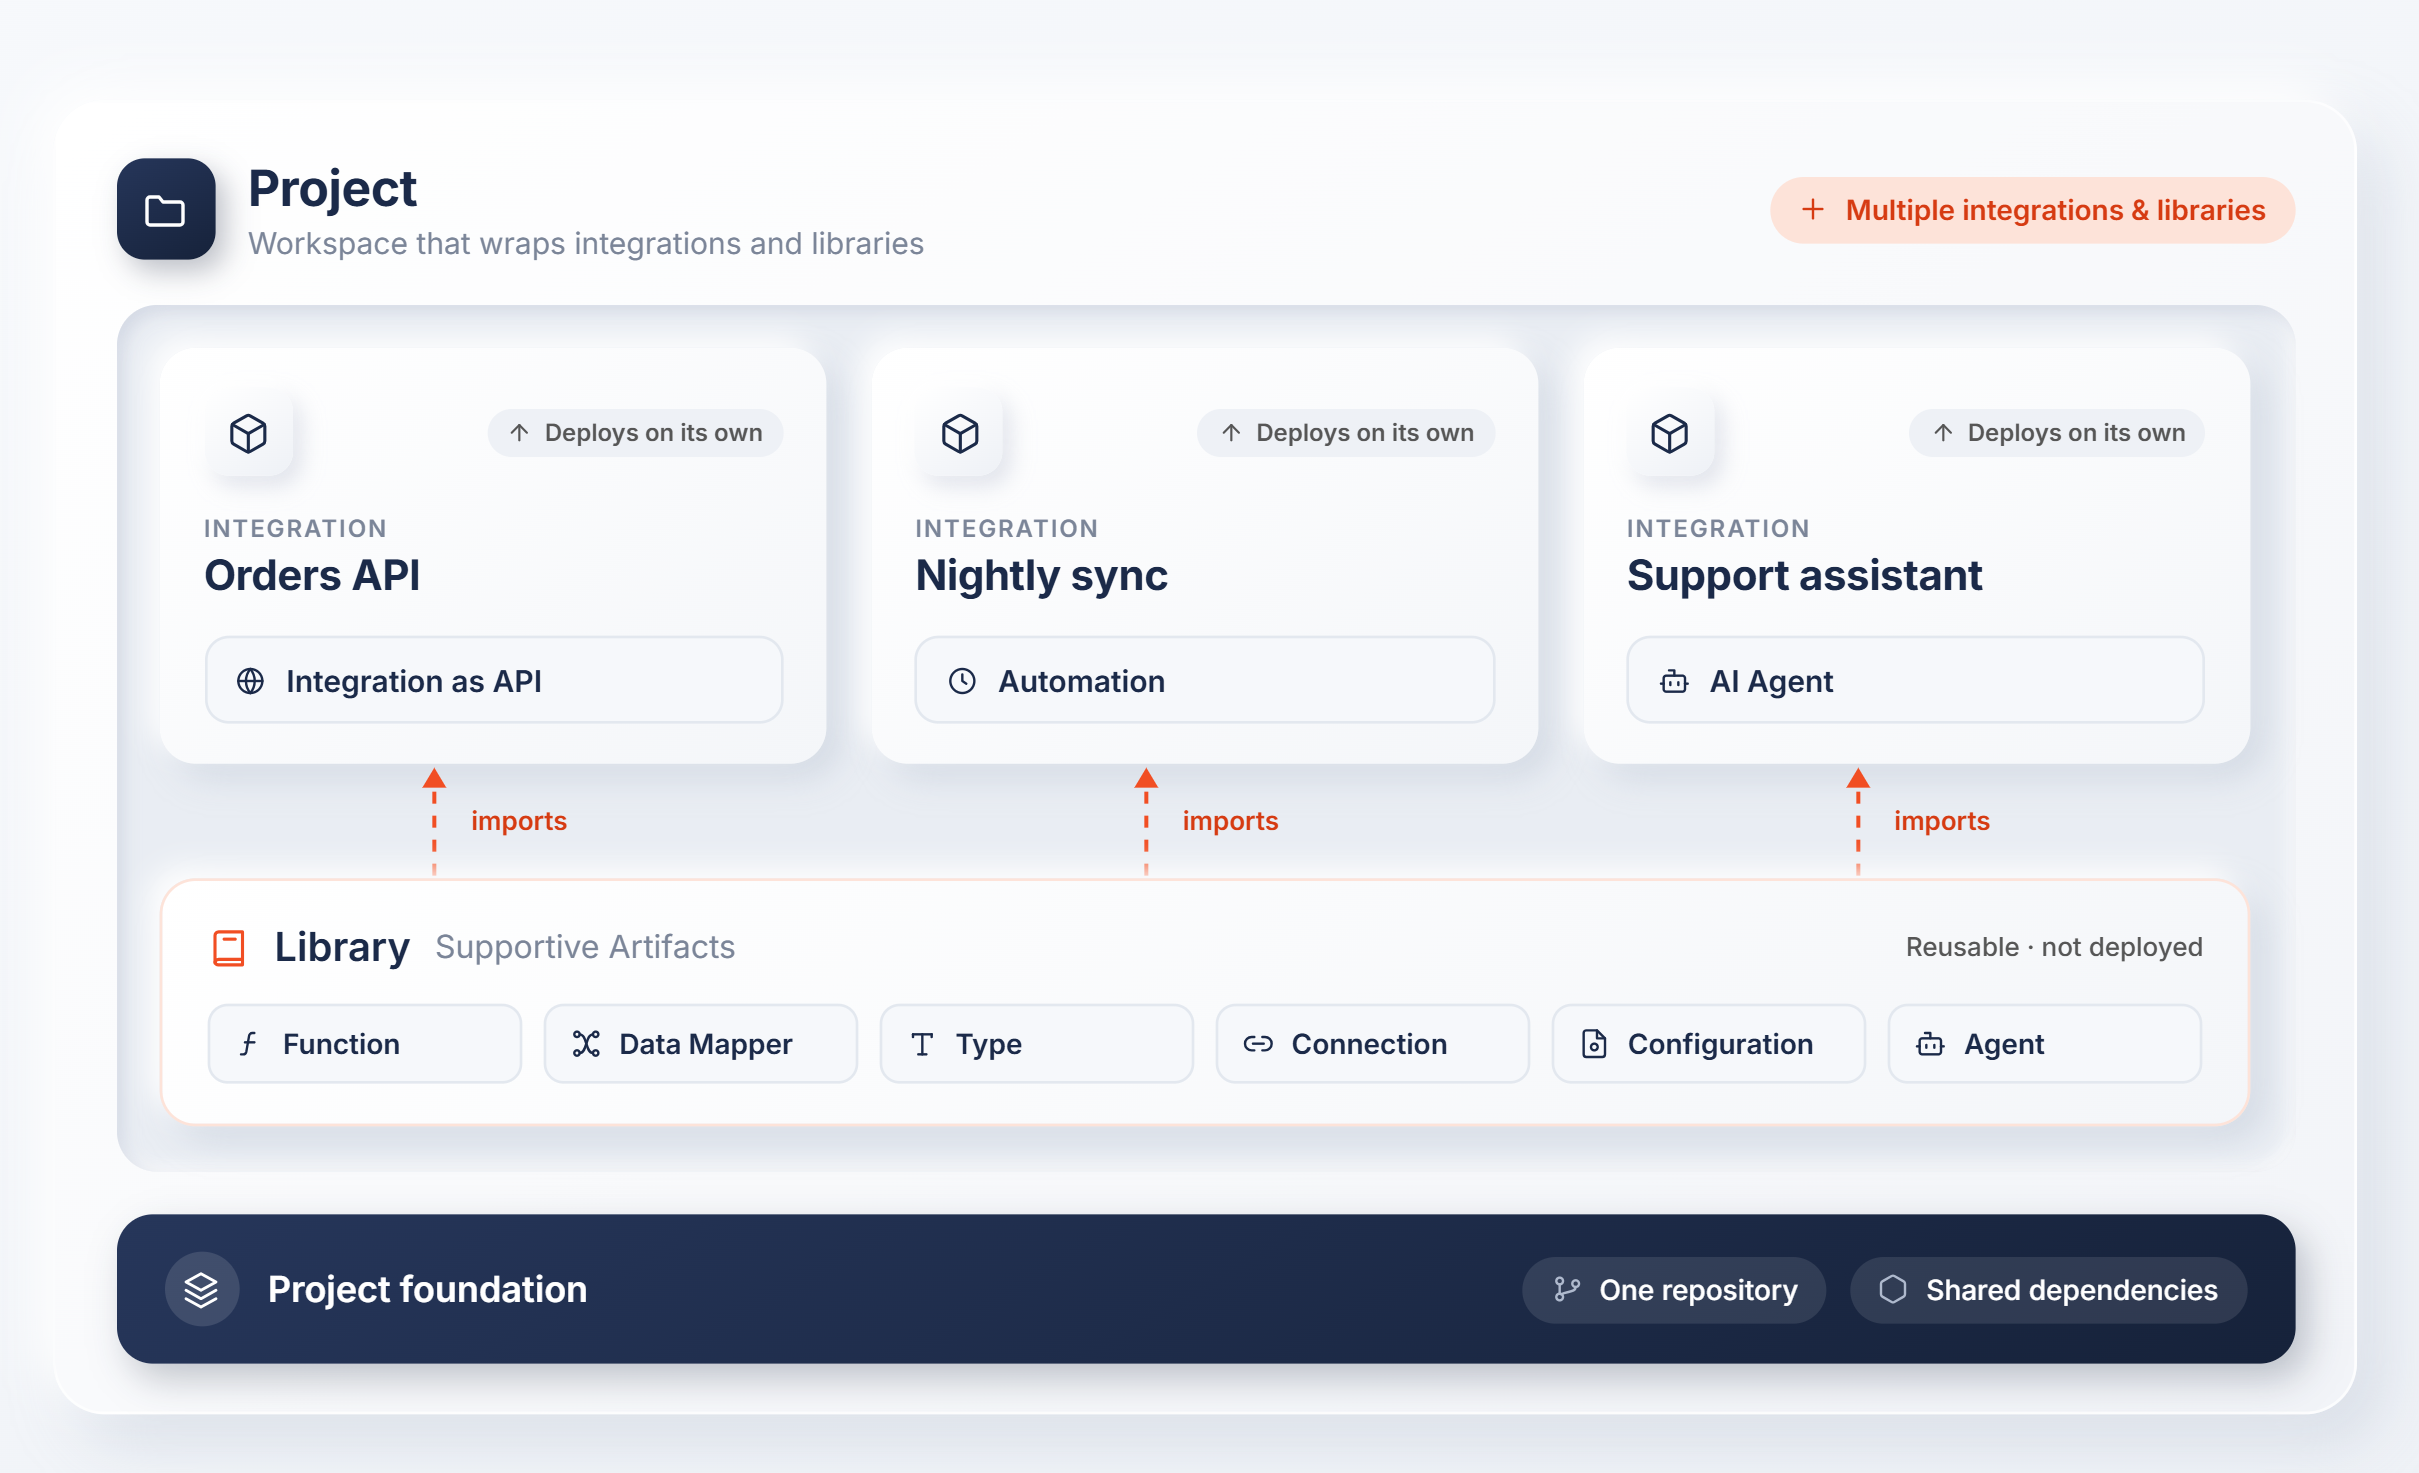The image size is (2419, 1473).
Task: Click Workspace that wraps integrations and libraries
Action: point(586,244)
